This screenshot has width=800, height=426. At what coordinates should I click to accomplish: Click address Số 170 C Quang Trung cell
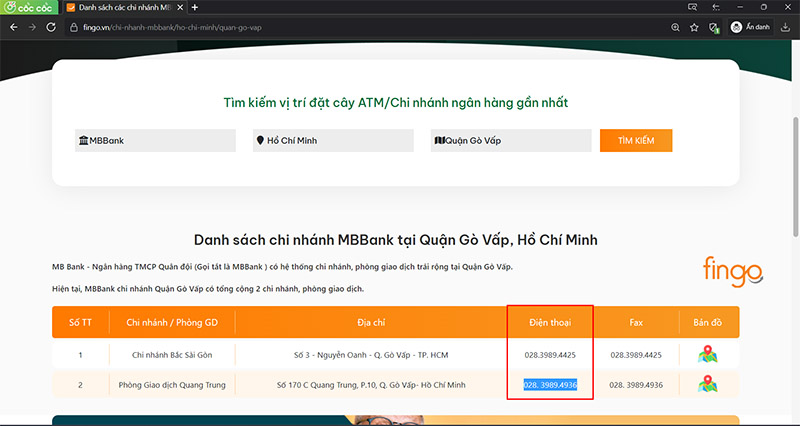[371, 385]
